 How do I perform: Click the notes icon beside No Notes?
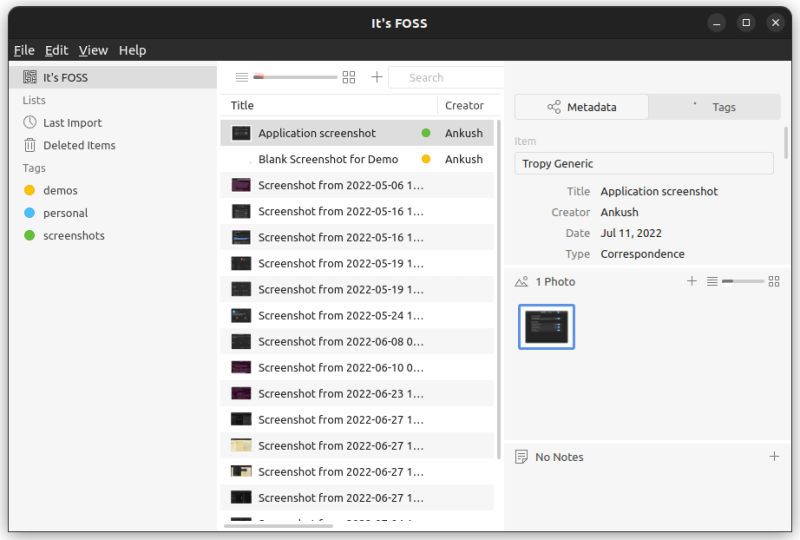[521, 457]
